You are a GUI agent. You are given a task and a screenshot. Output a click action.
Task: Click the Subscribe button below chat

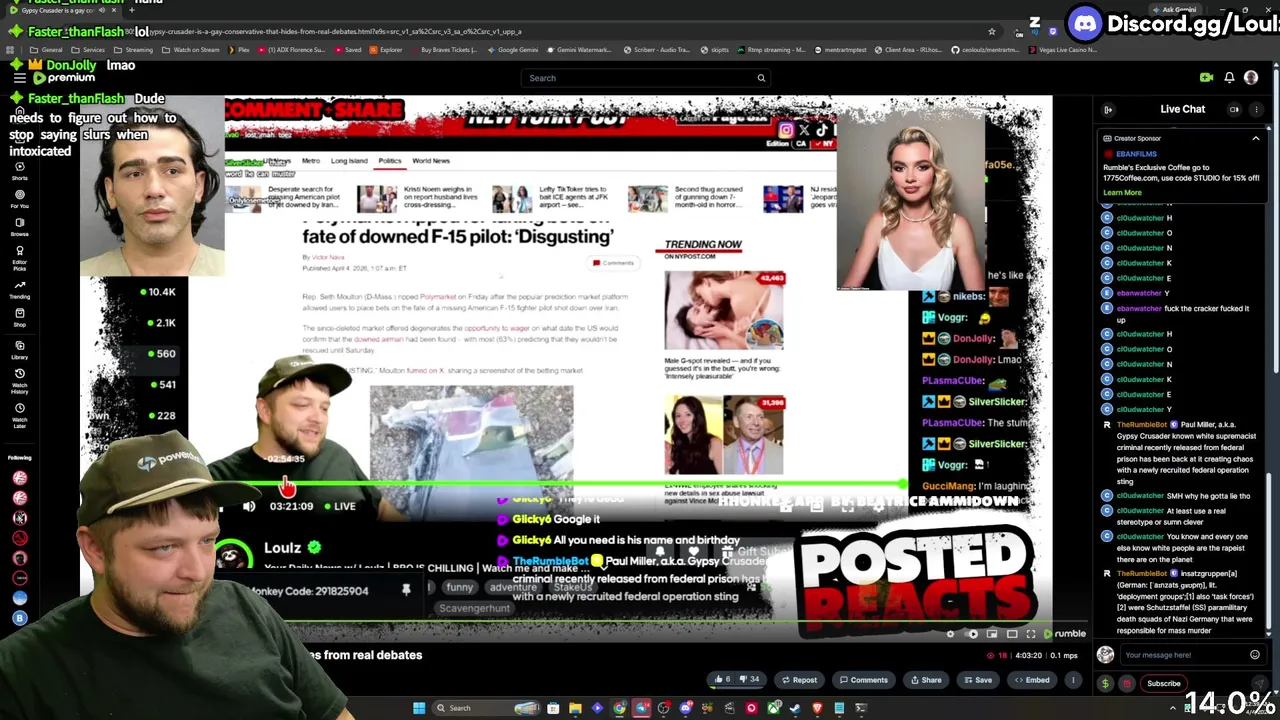(x=1164, y=684)
